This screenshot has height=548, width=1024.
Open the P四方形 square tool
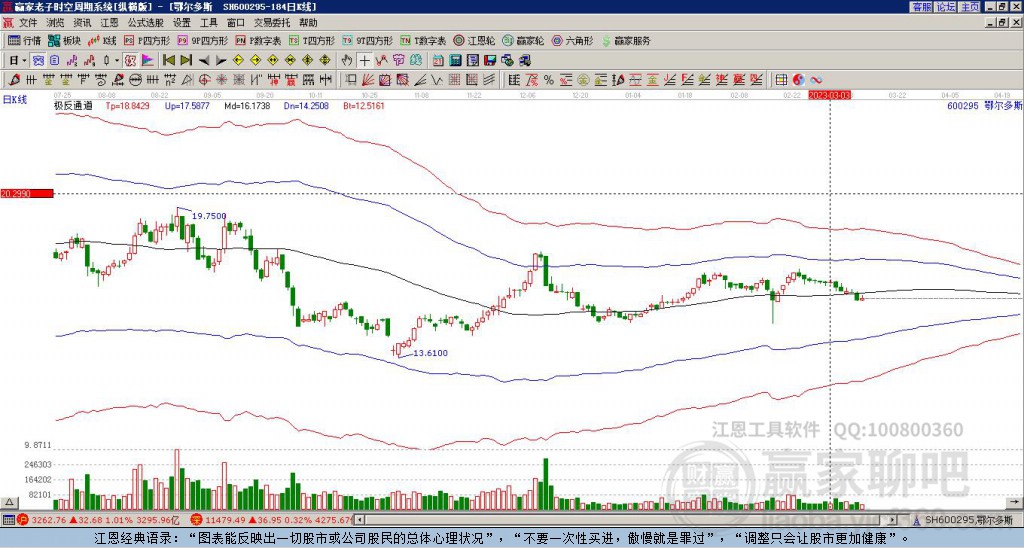(x=147, y=41)
